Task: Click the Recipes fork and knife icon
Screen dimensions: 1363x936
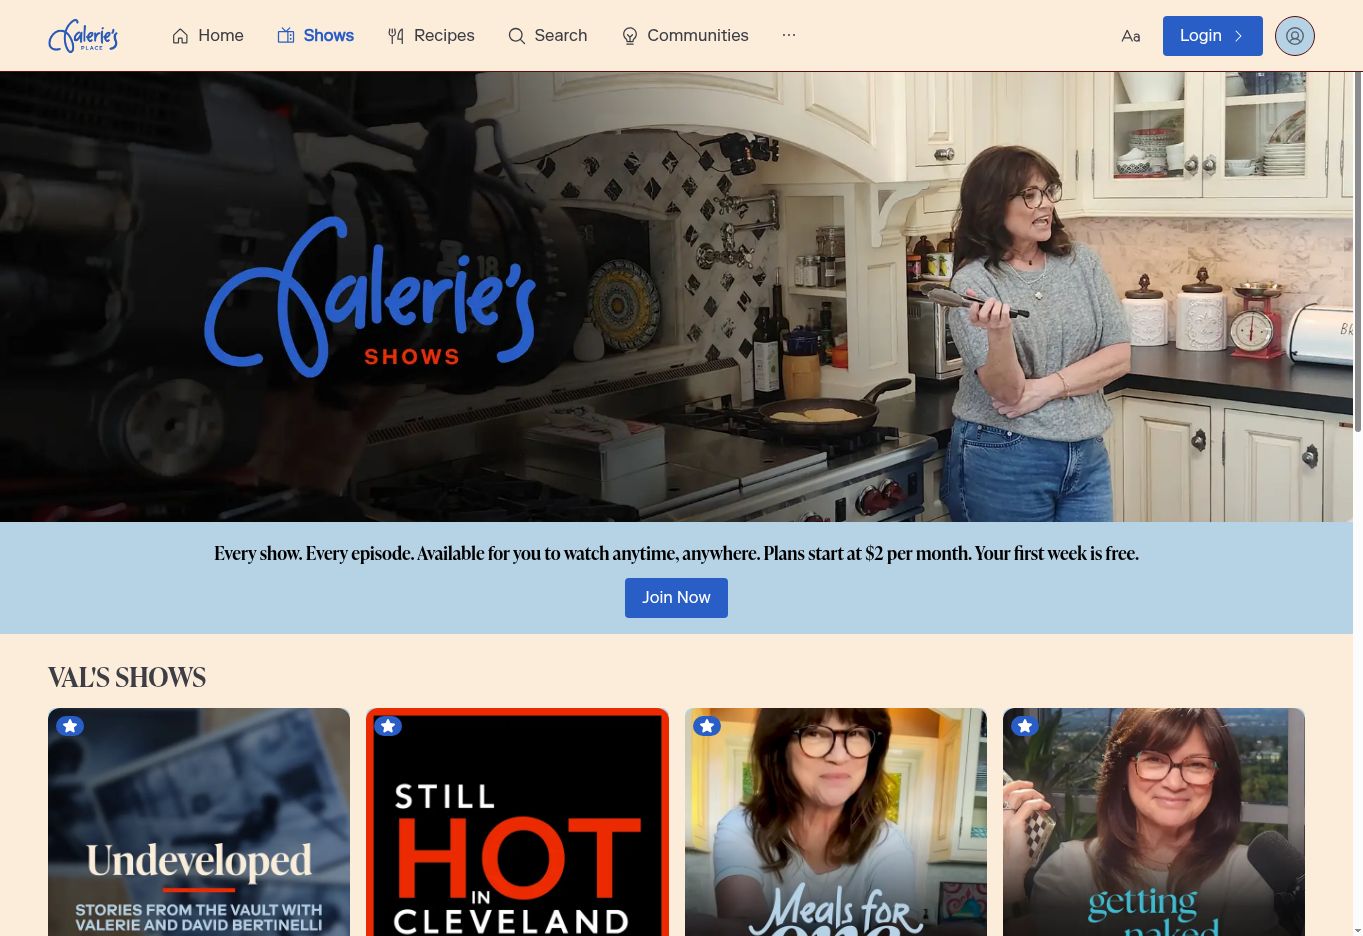Action: pyautogui.click(x=396, y=36)
